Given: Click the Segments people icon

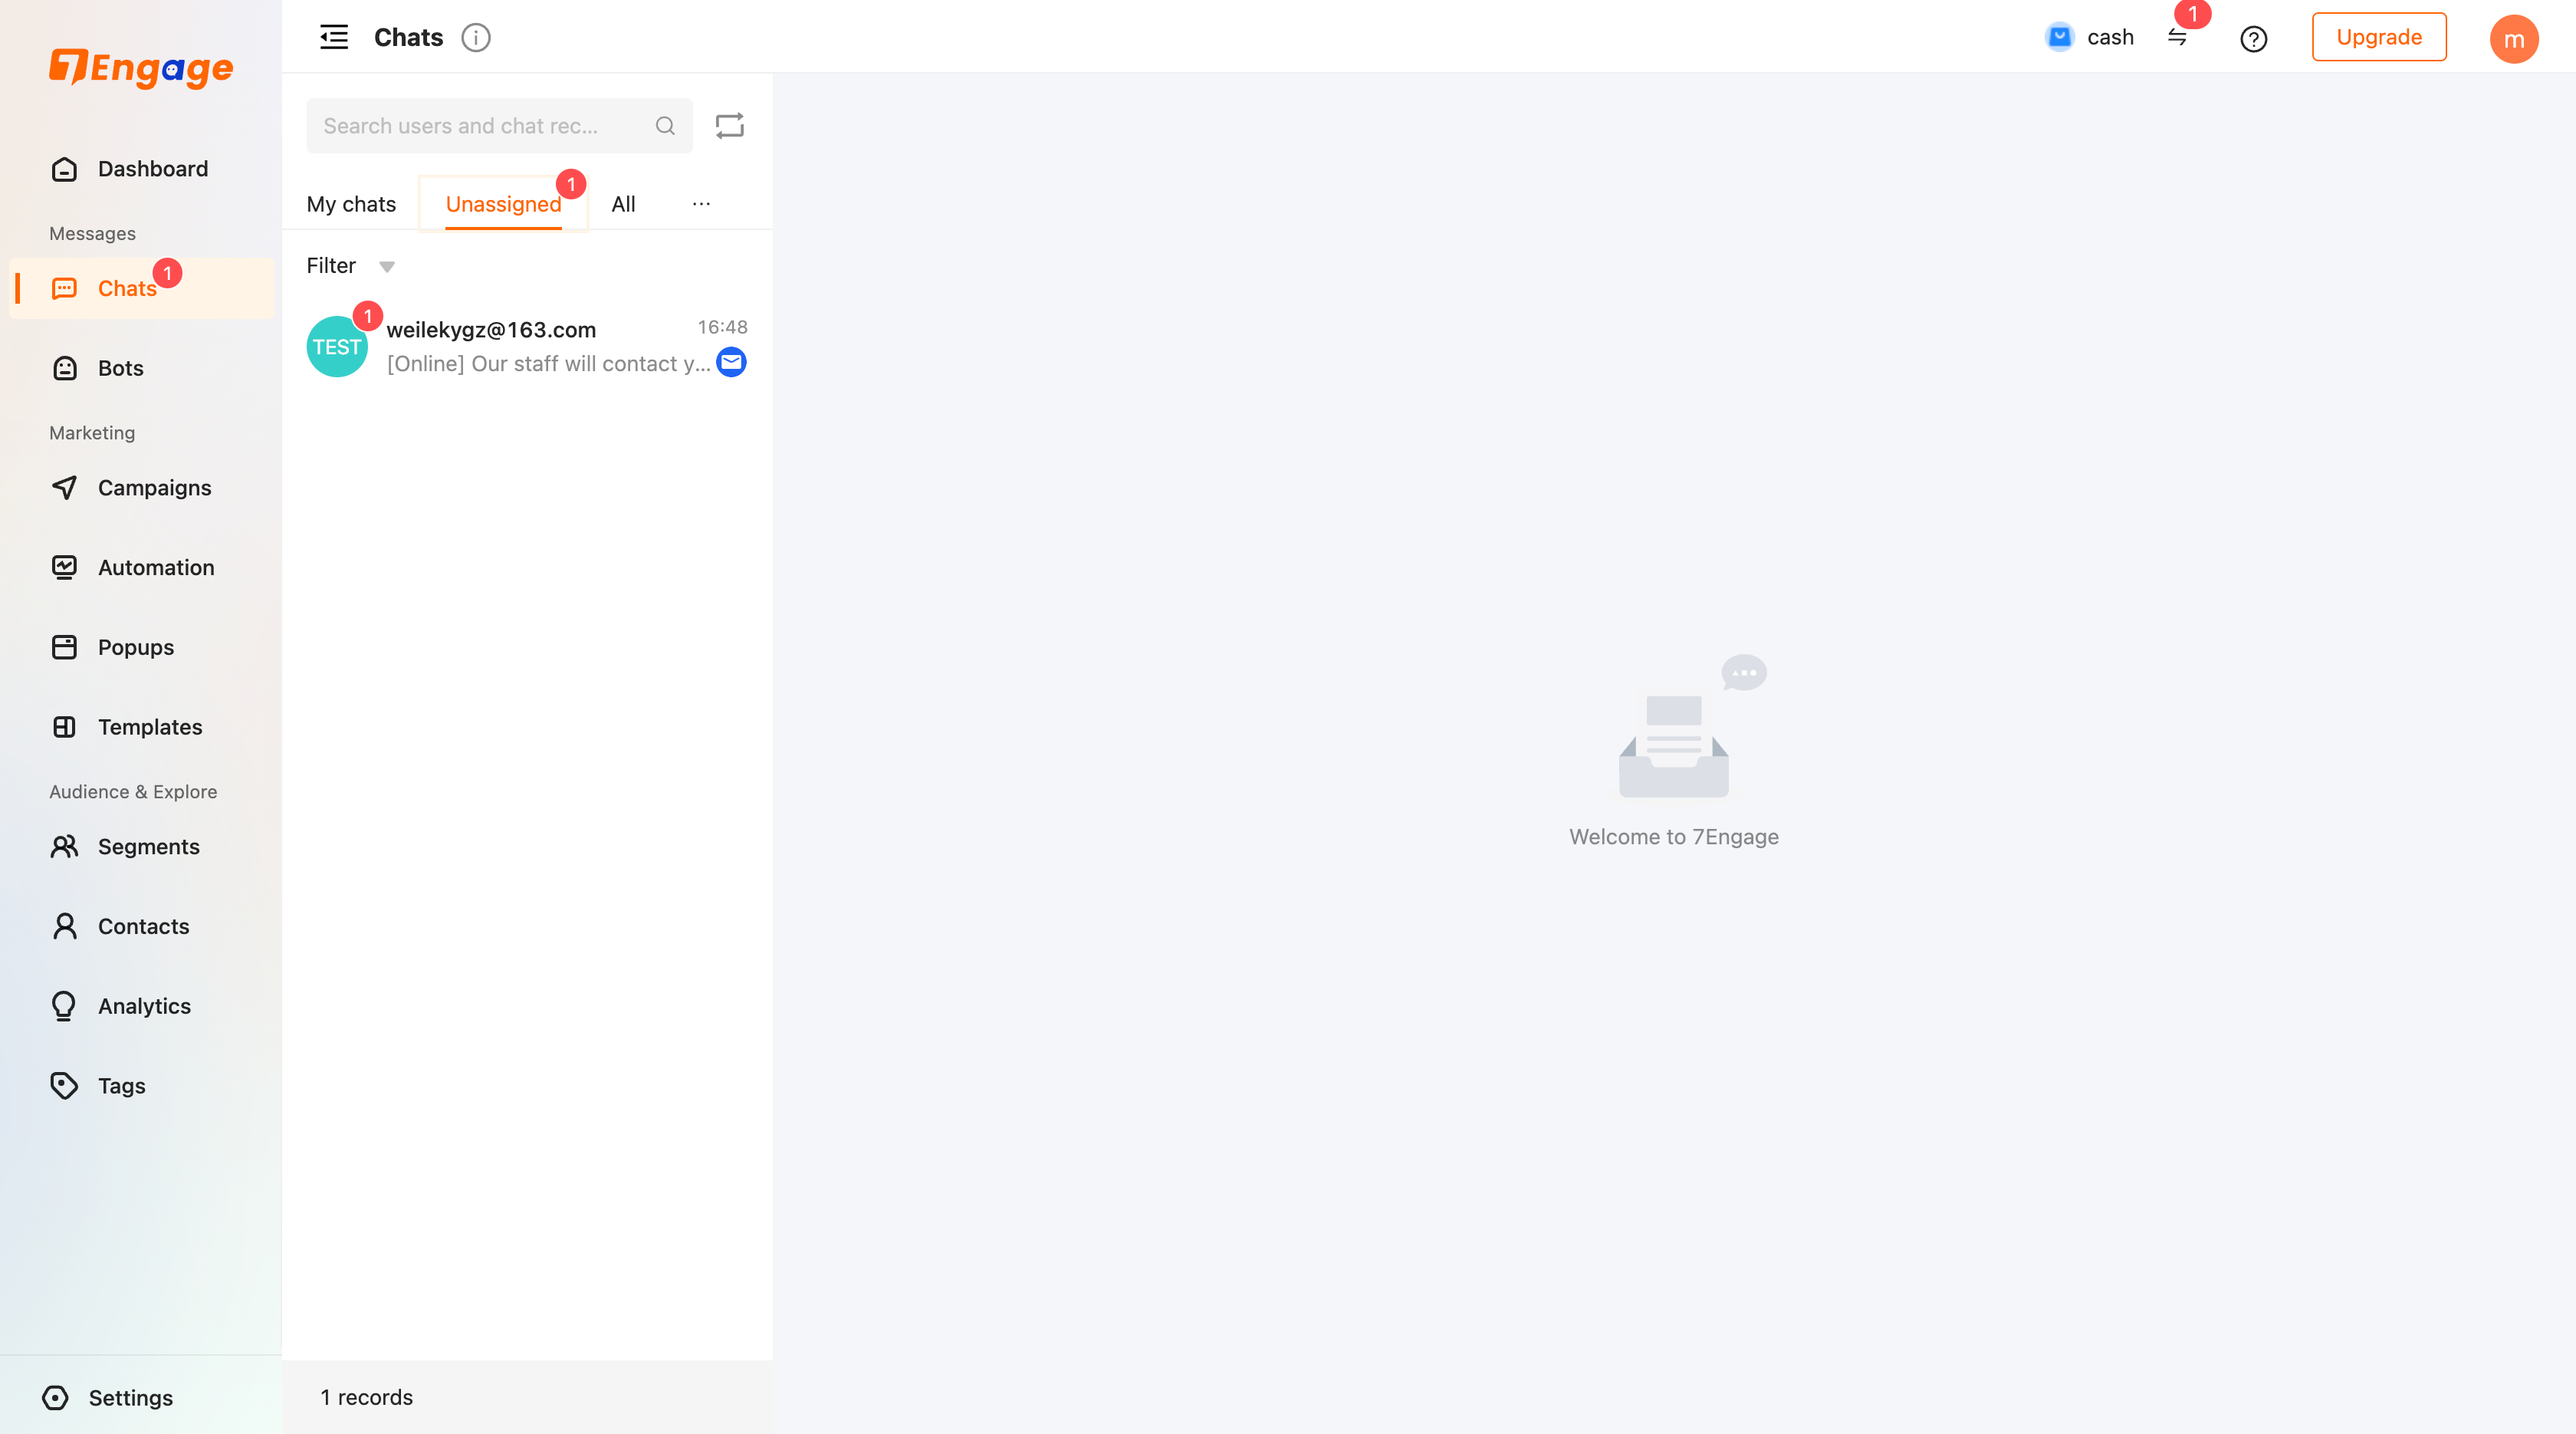Looking at the screenshot, I should click(x=64, y=847).
